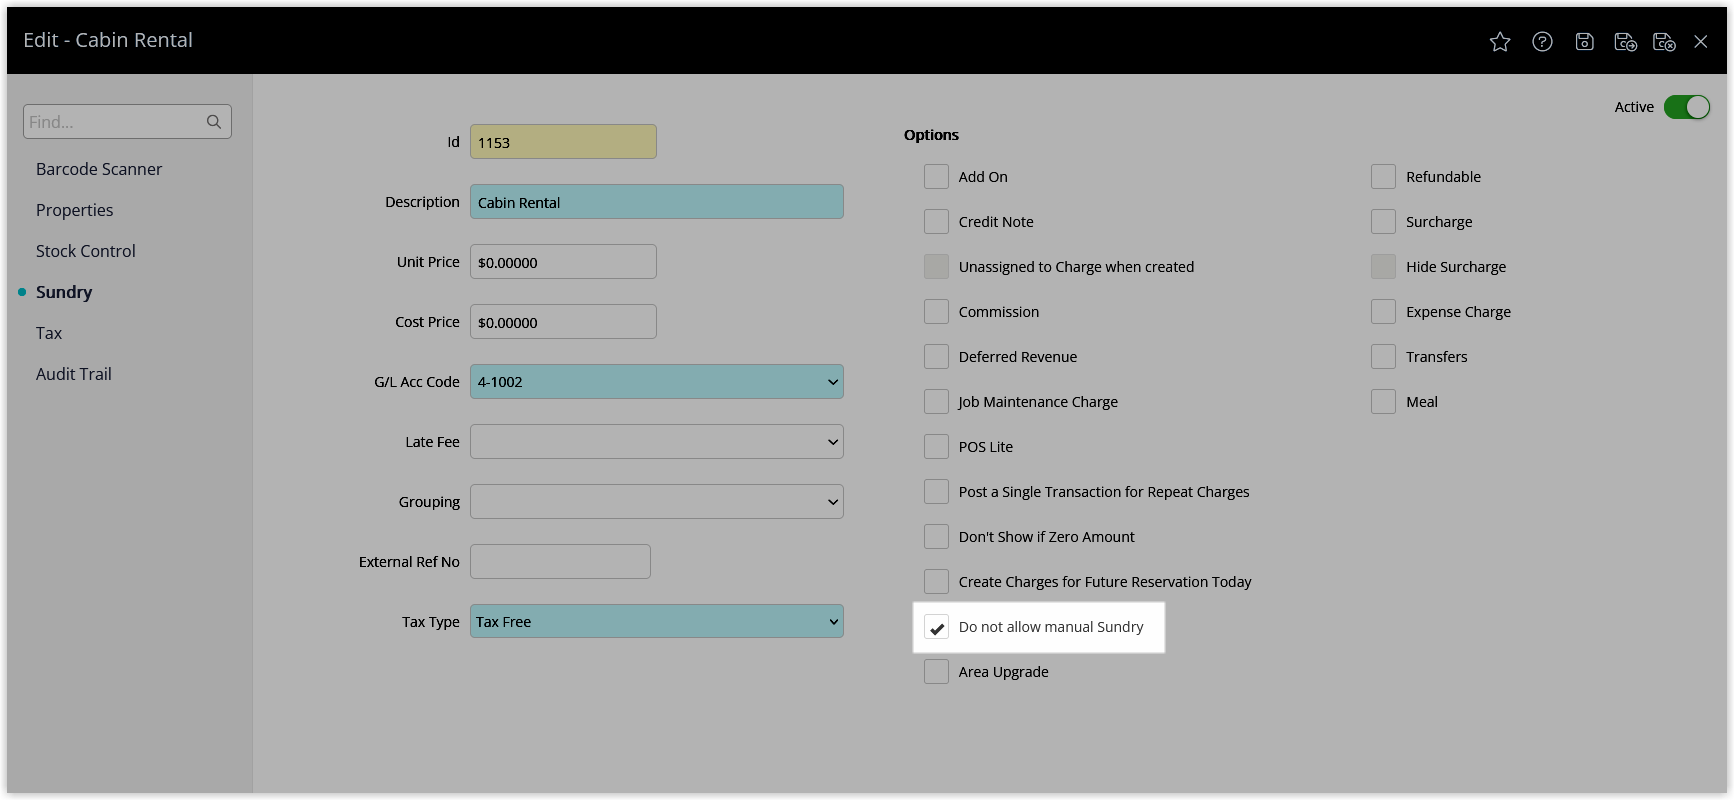
Task: Open the Tax section
Action: point(49,333)
